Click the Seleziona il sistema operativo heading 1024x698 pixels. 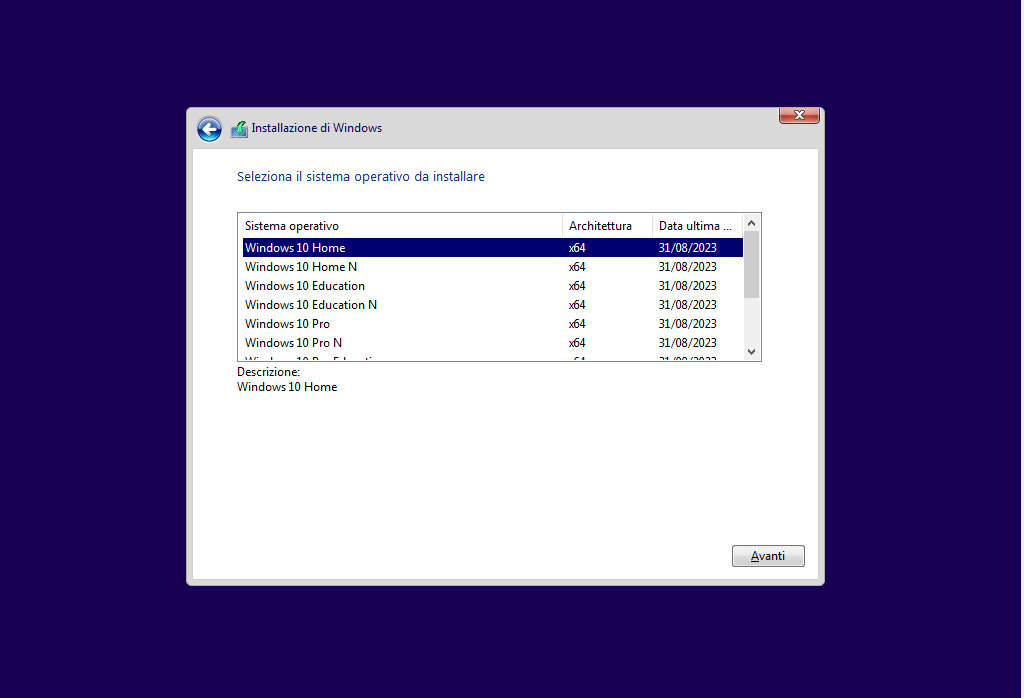tap(360, 176)
